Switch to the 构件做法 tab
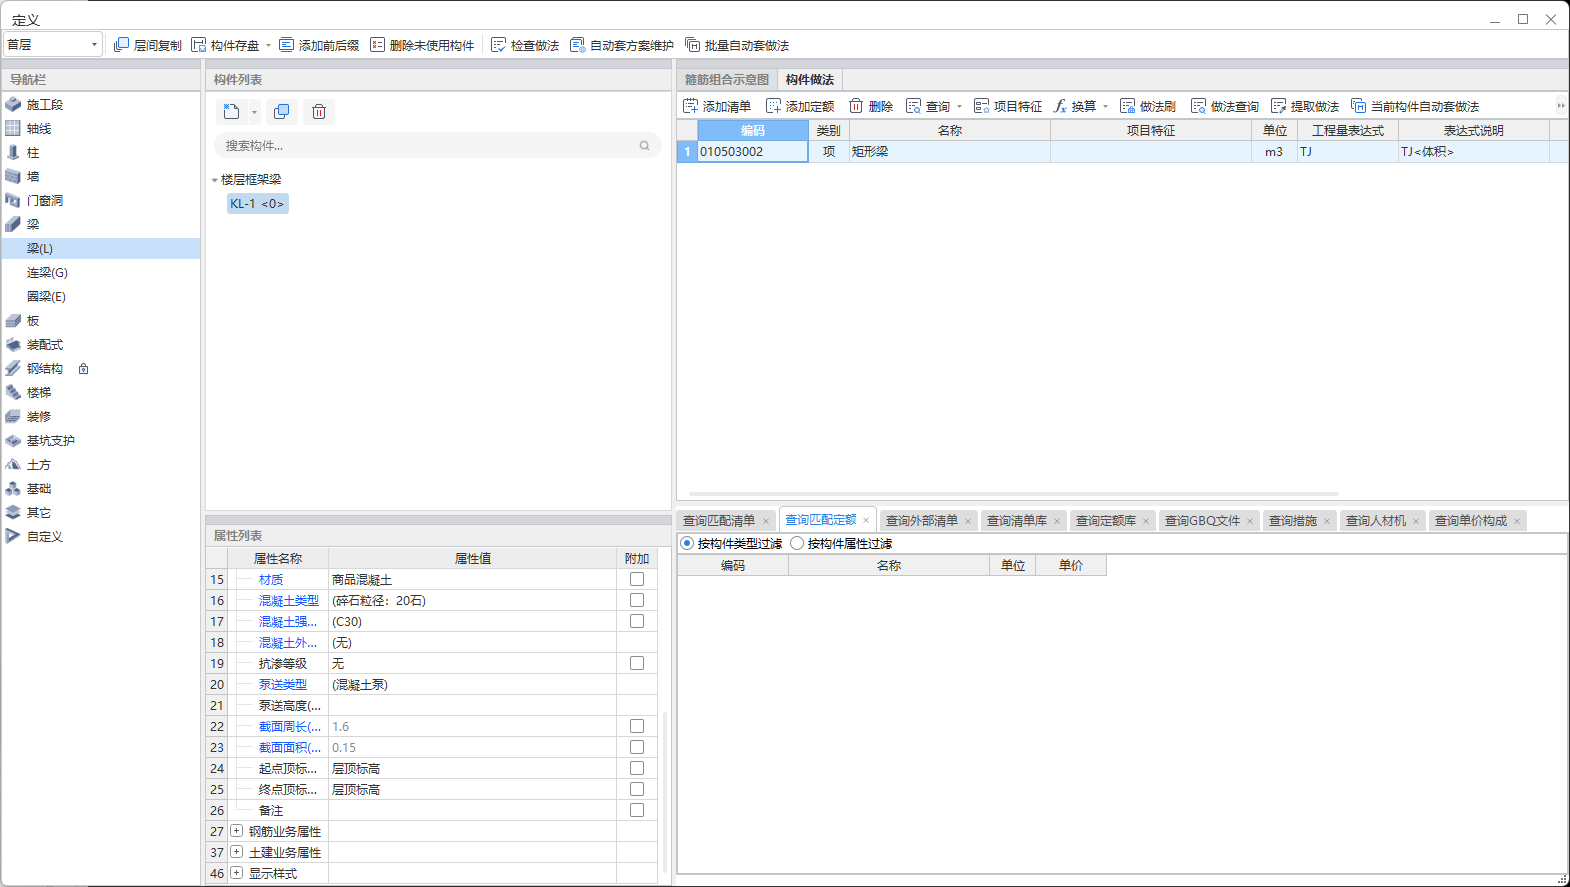The image size is (1570, 887). 810,79
